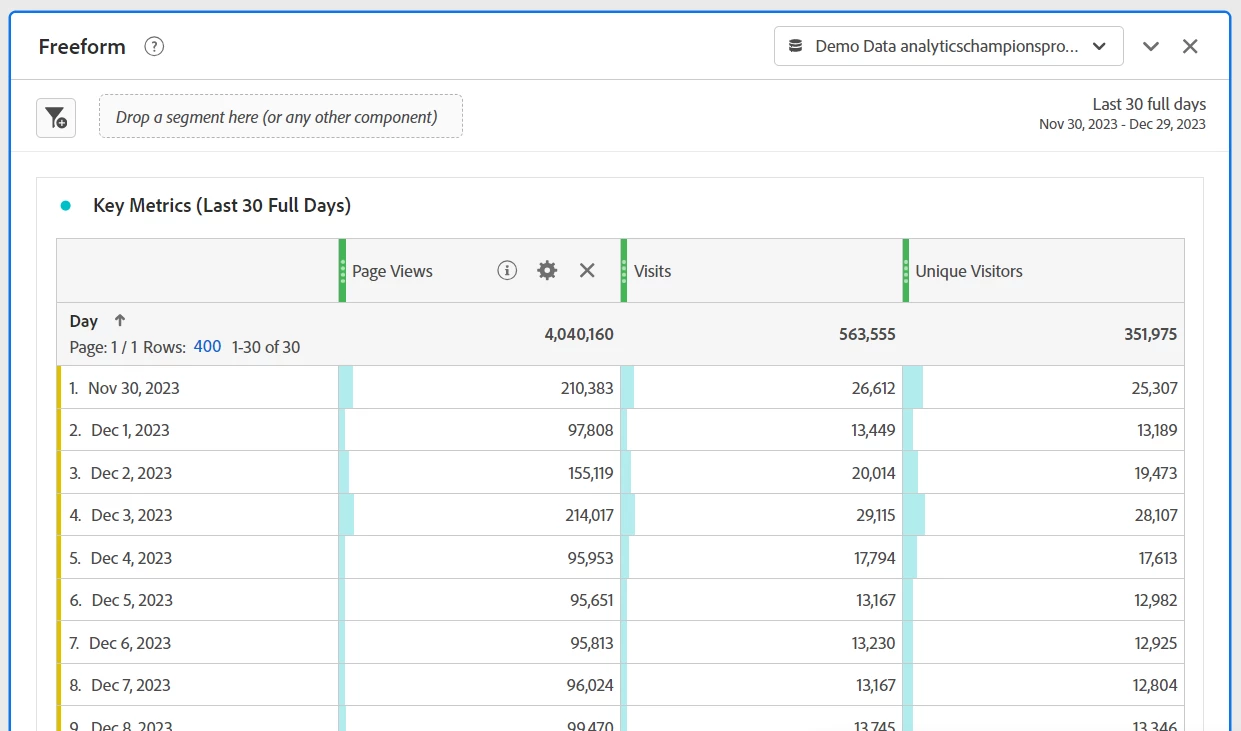Select the Key Metrics (Last 30 Full Days) title
Image resolution: width=1241 pixels, height=731 pixels.
coord(222,205)
